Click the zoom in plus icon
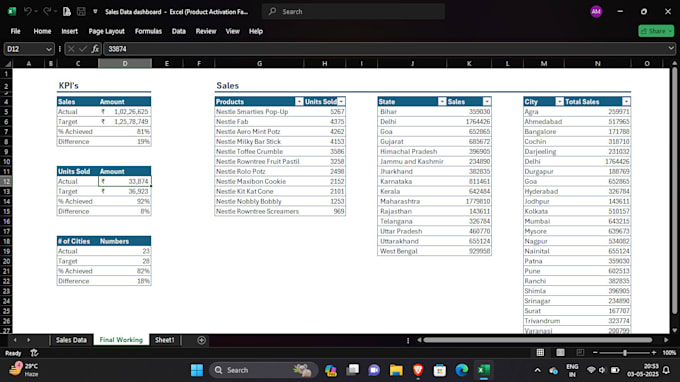The height and width of the screenshot is (382, 680). click(x=654, y=353)
